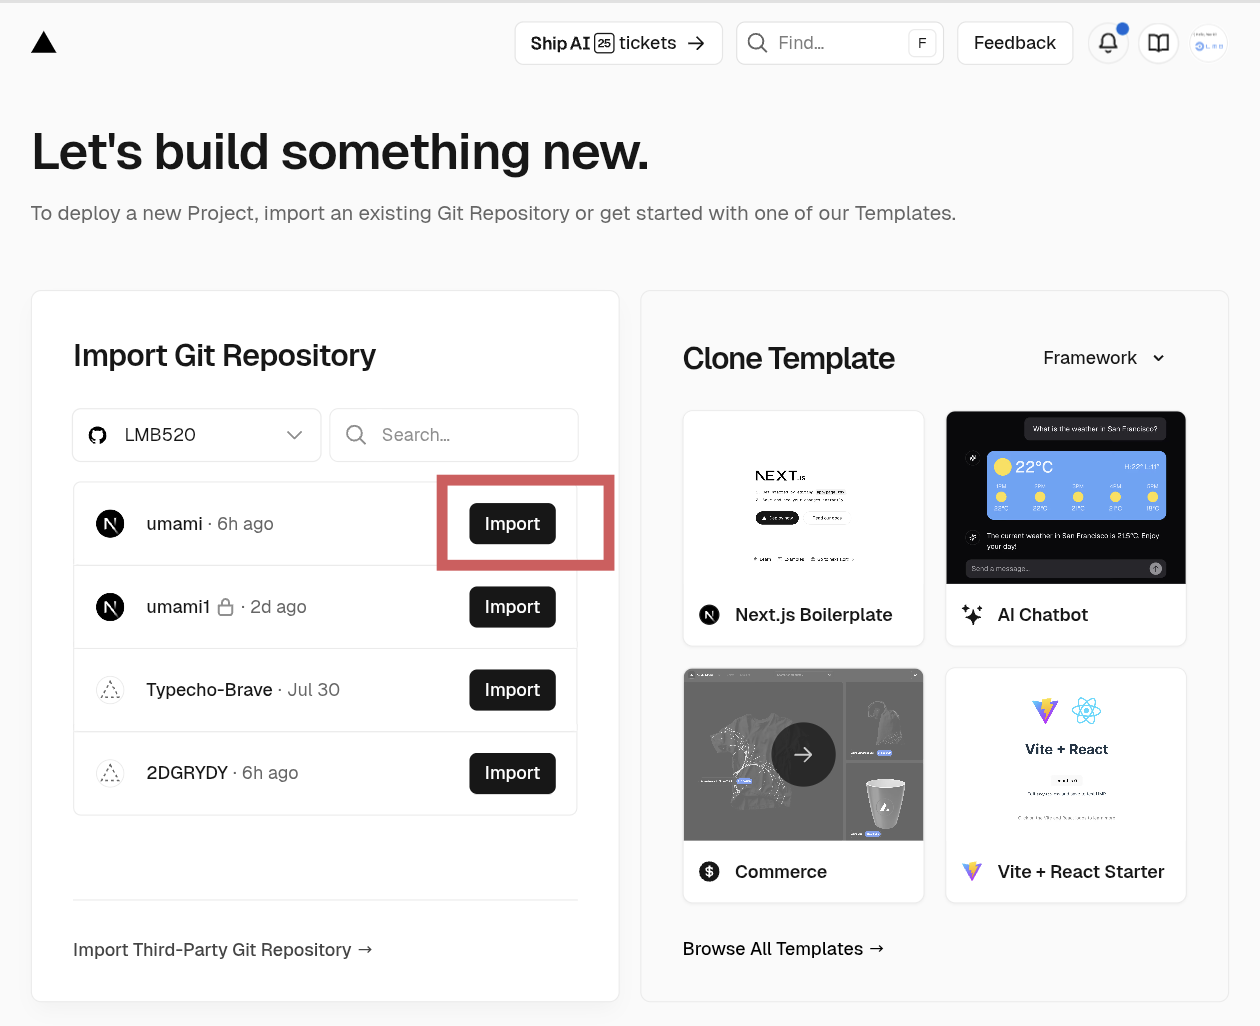This screenshot has width=1260, height=1026.
Task: Open the Ship AI tickets banner
Action: [618, 43]
